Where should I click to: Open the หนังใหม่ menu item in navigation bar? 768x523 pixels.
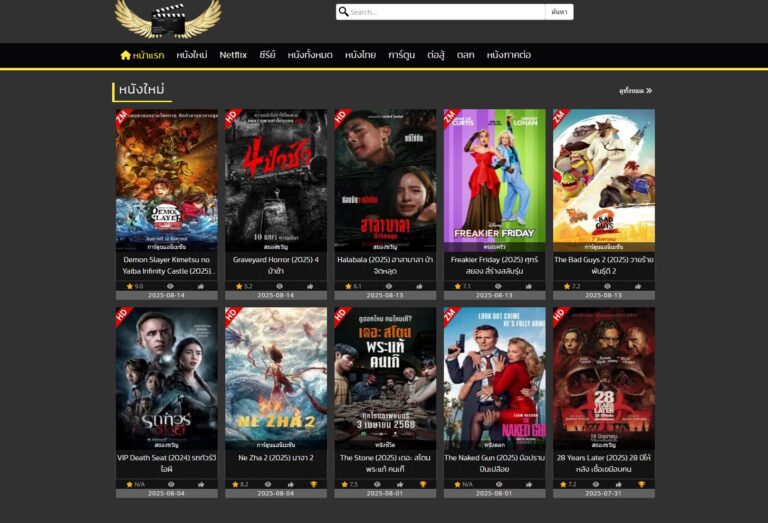click(192, 55)
